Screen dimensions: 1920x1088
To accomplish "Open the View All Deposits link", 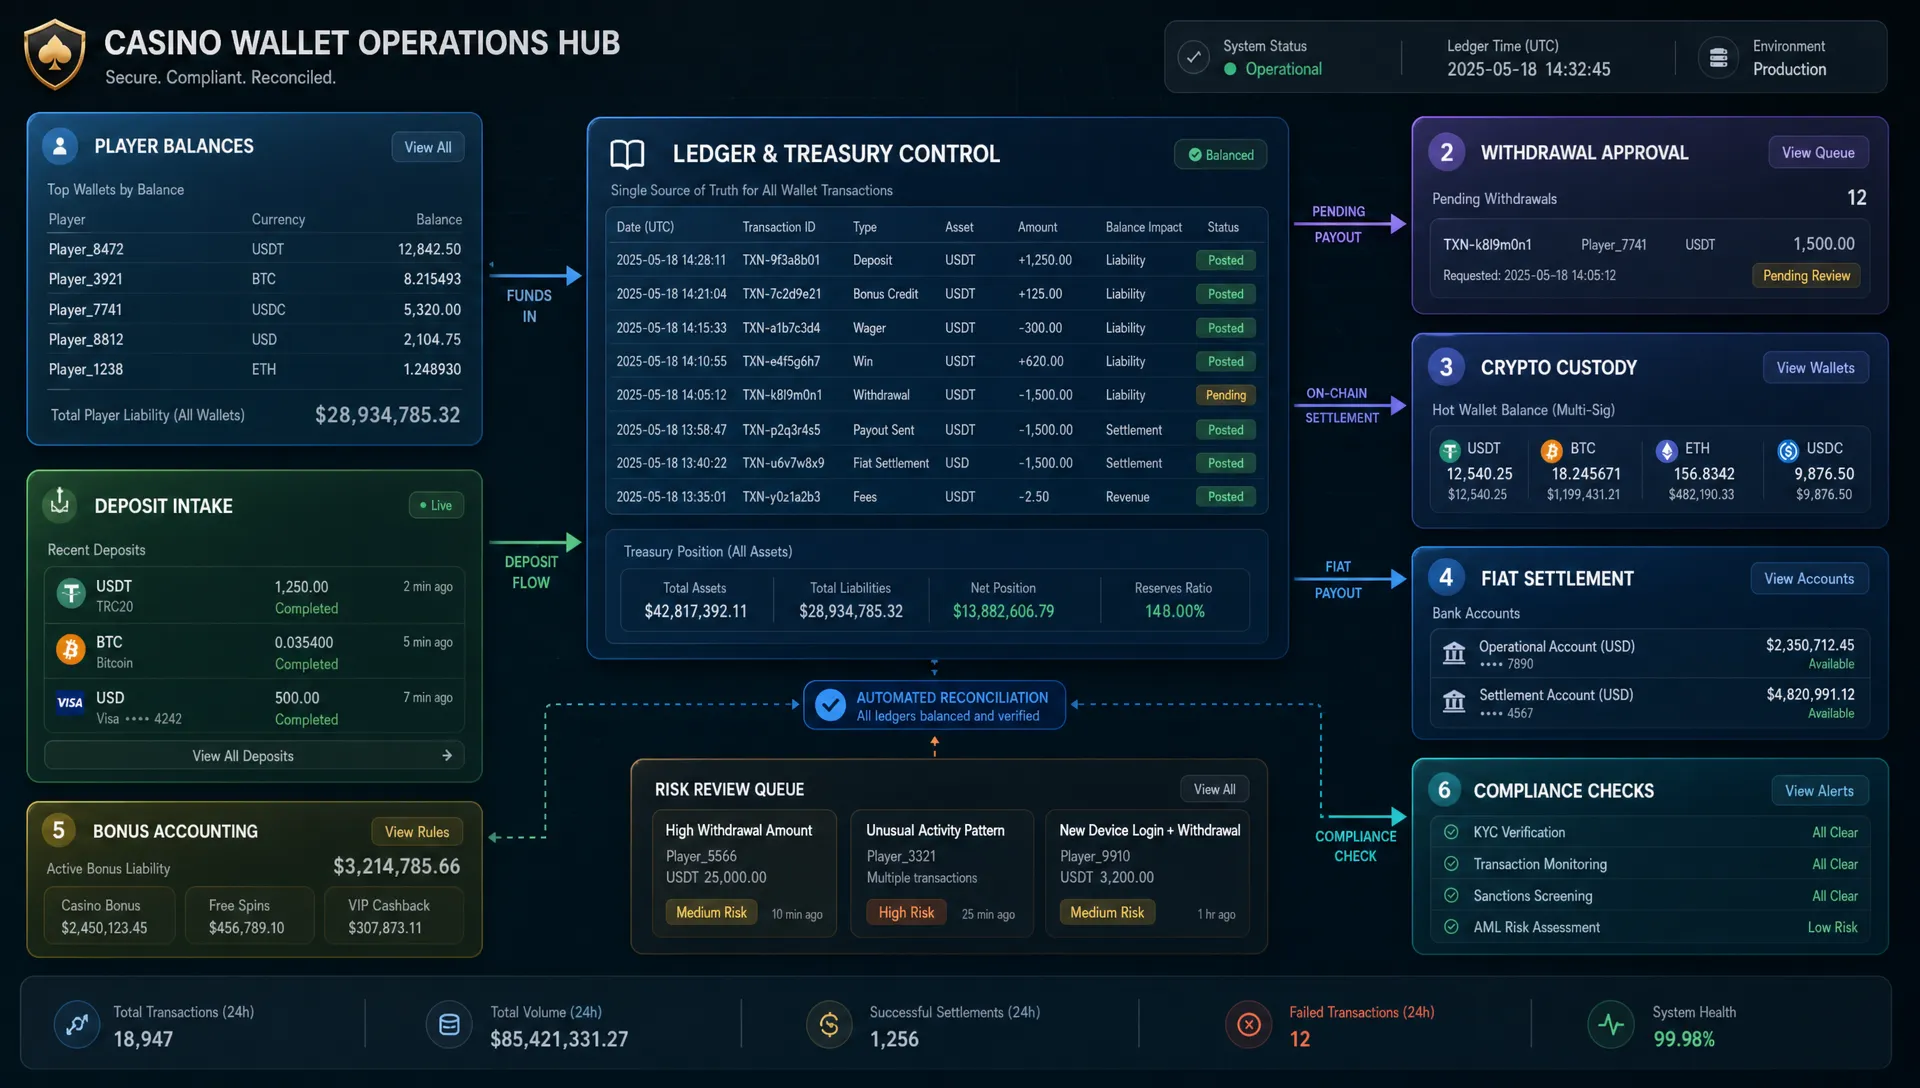I will click(254, 756).
